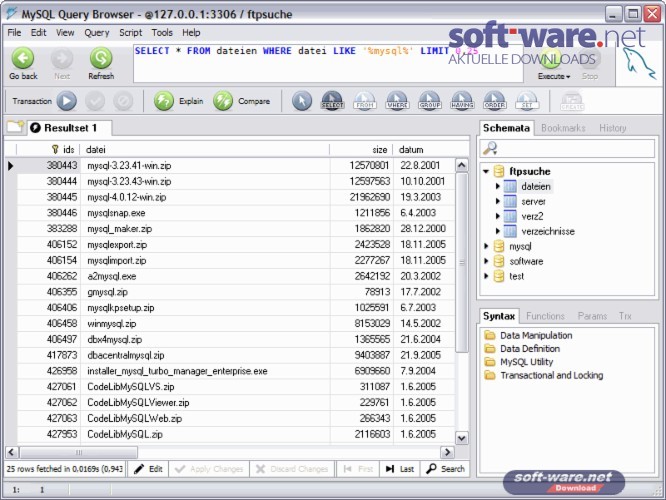Click the Discard Changes button
The image size is (666, 500).
(x=292, y=469)
